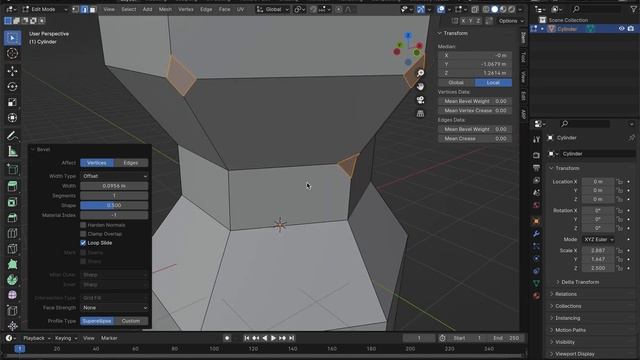Click the play animation button
Image resolution: width=640 pixels, height=360 pixels.
[273, 338]
